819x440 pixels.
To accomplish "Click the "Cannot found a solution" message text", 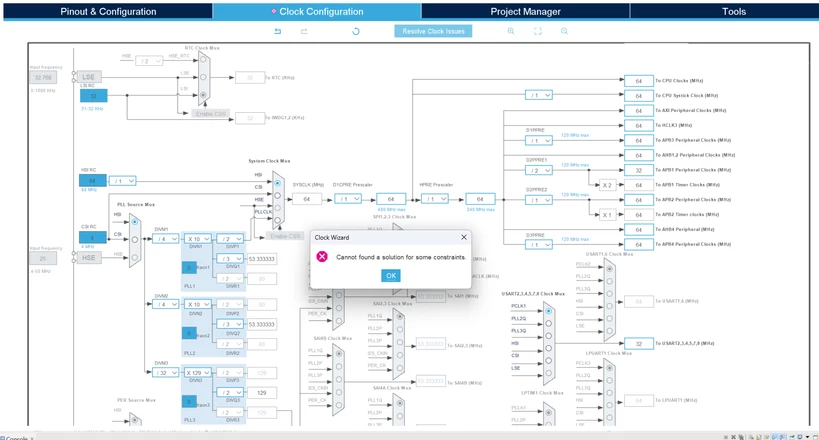I will point(401,257).
